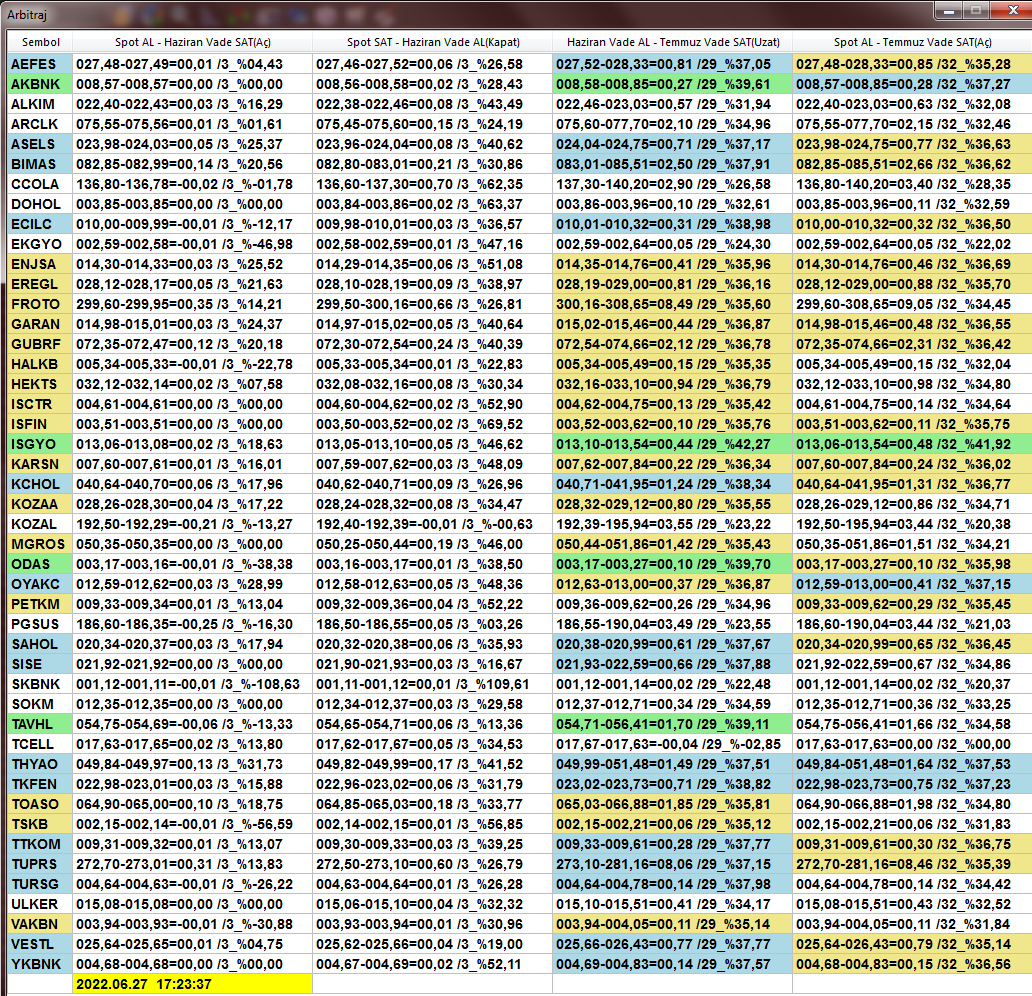This screenshot has width=1032, height=996.
Task: Select the HEKTS symbol cell
Action: pyautogui.click(x=39, y=384)
